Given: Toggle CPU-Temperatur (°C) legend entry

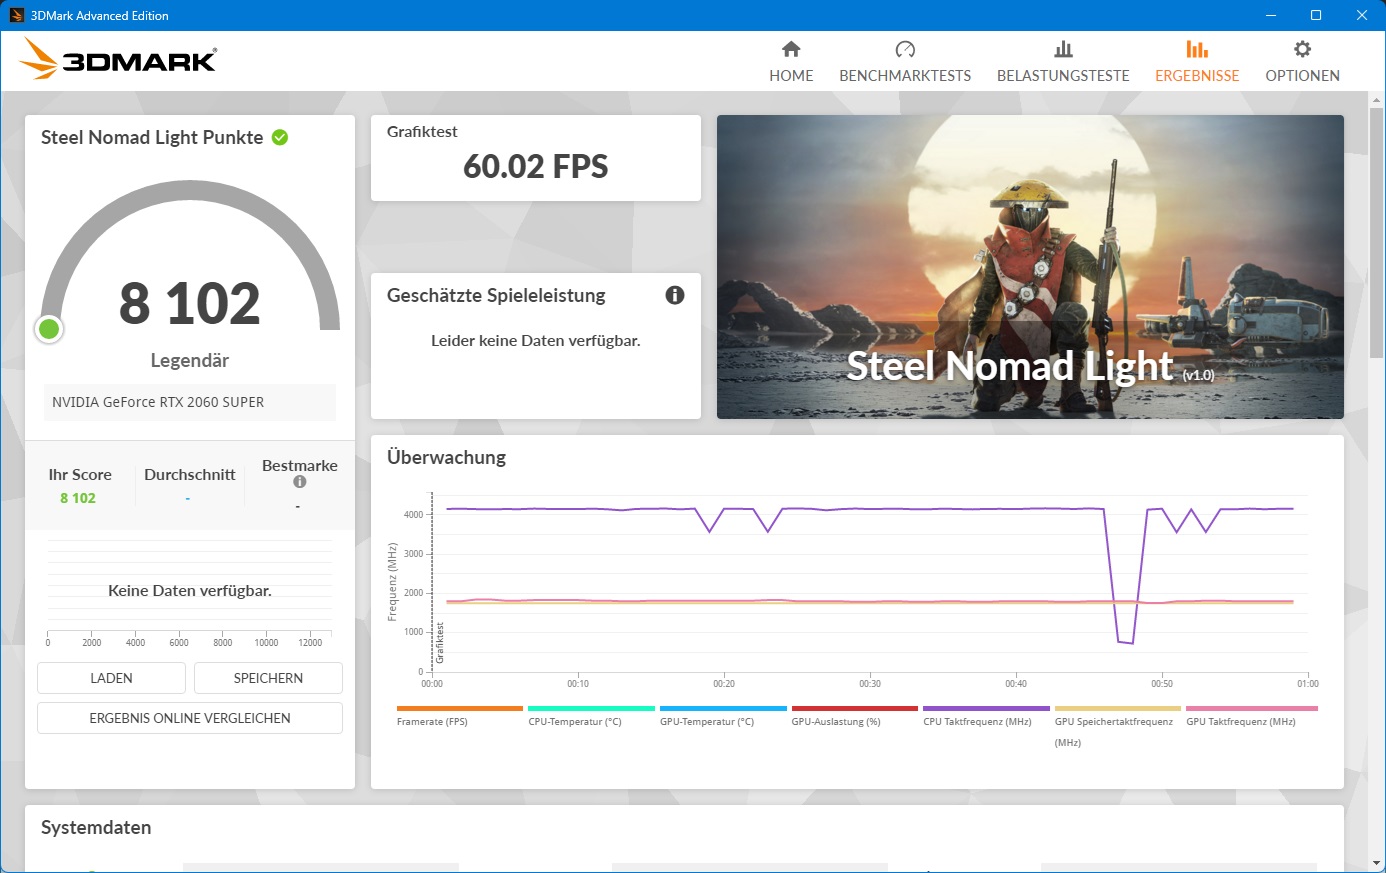Looking at the screenshot, I should click(591, 716).
